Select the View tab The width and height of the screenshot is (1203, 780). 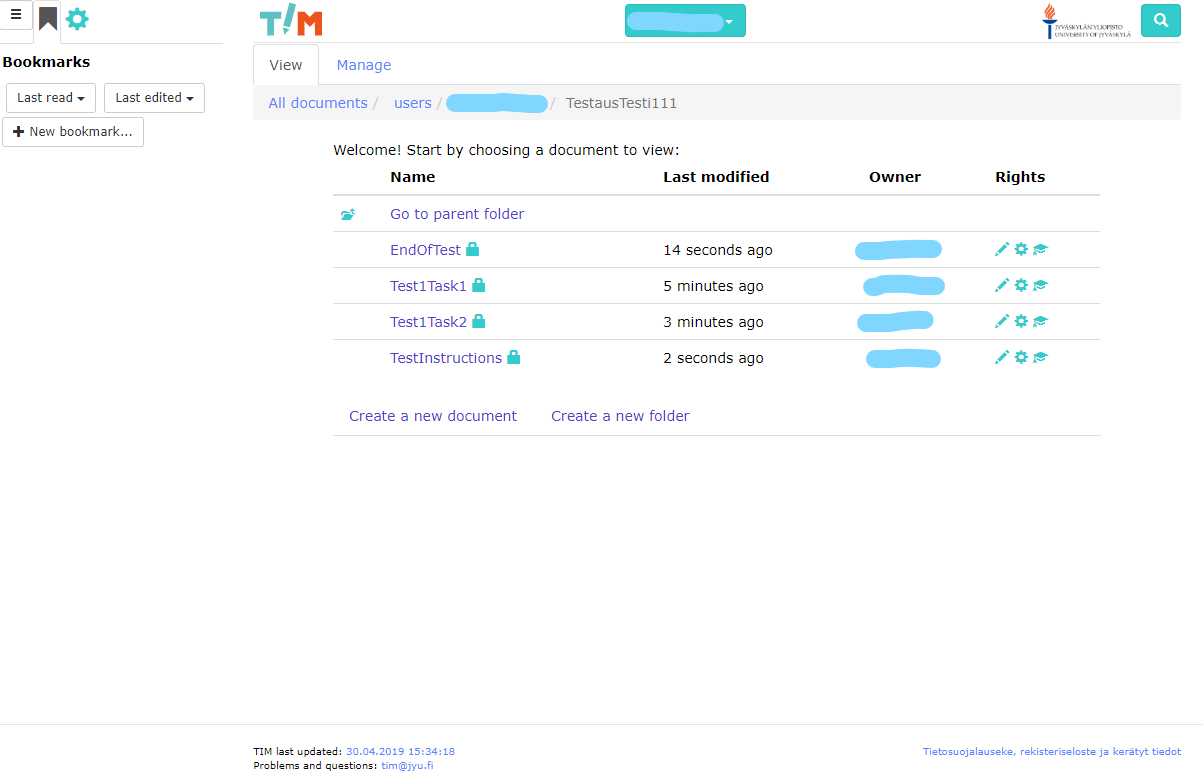[x=285, y=64]
